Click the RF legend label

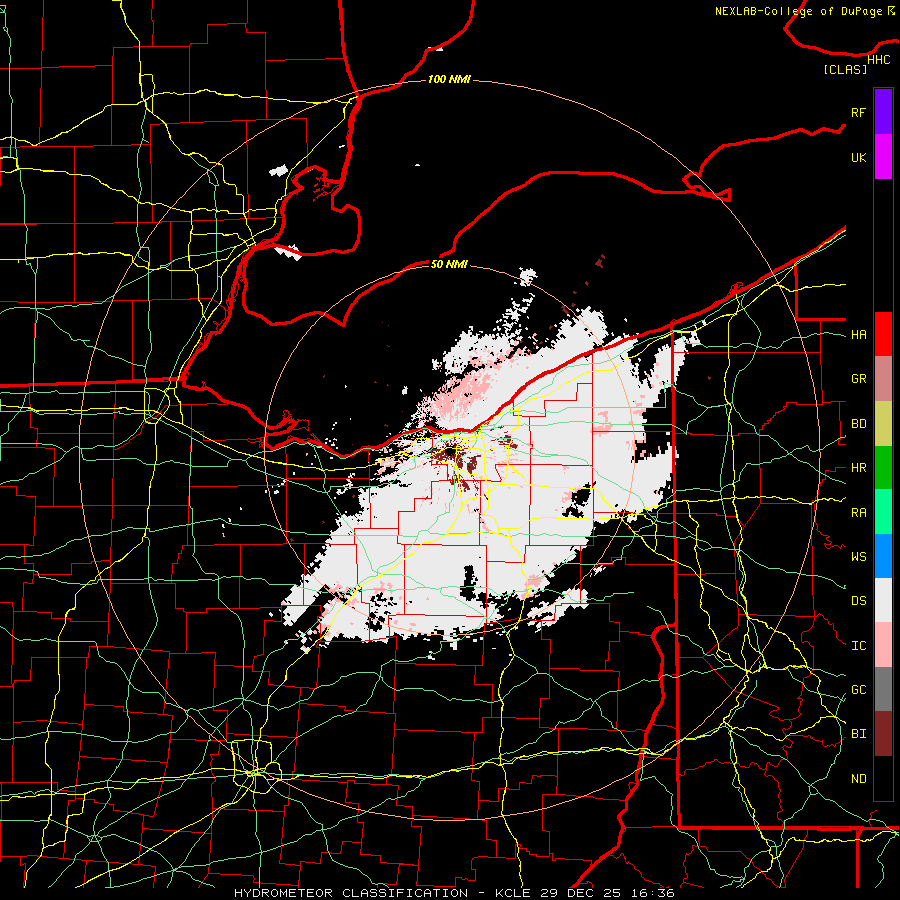[x=858, y=112]
